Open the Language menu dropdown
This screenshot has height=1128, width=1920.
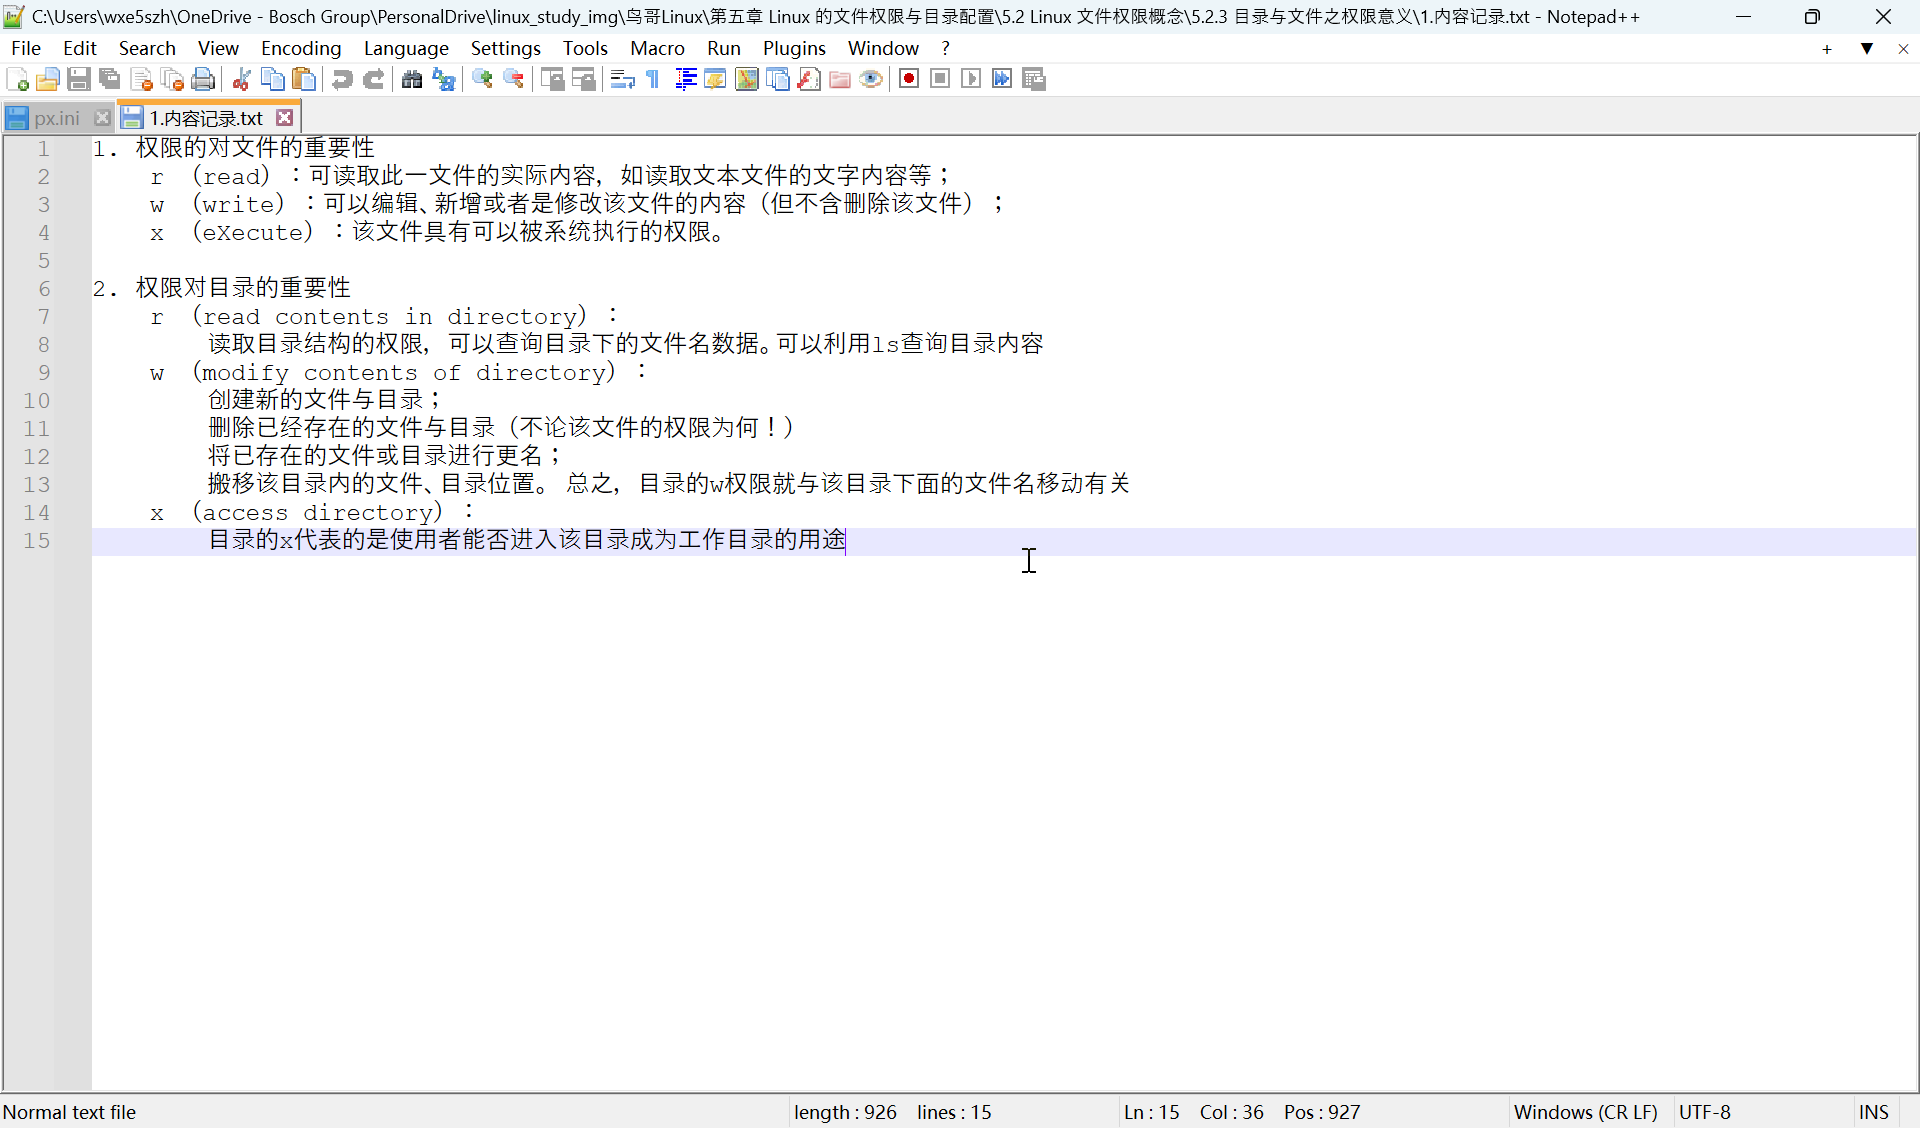(x=405, y=48)
